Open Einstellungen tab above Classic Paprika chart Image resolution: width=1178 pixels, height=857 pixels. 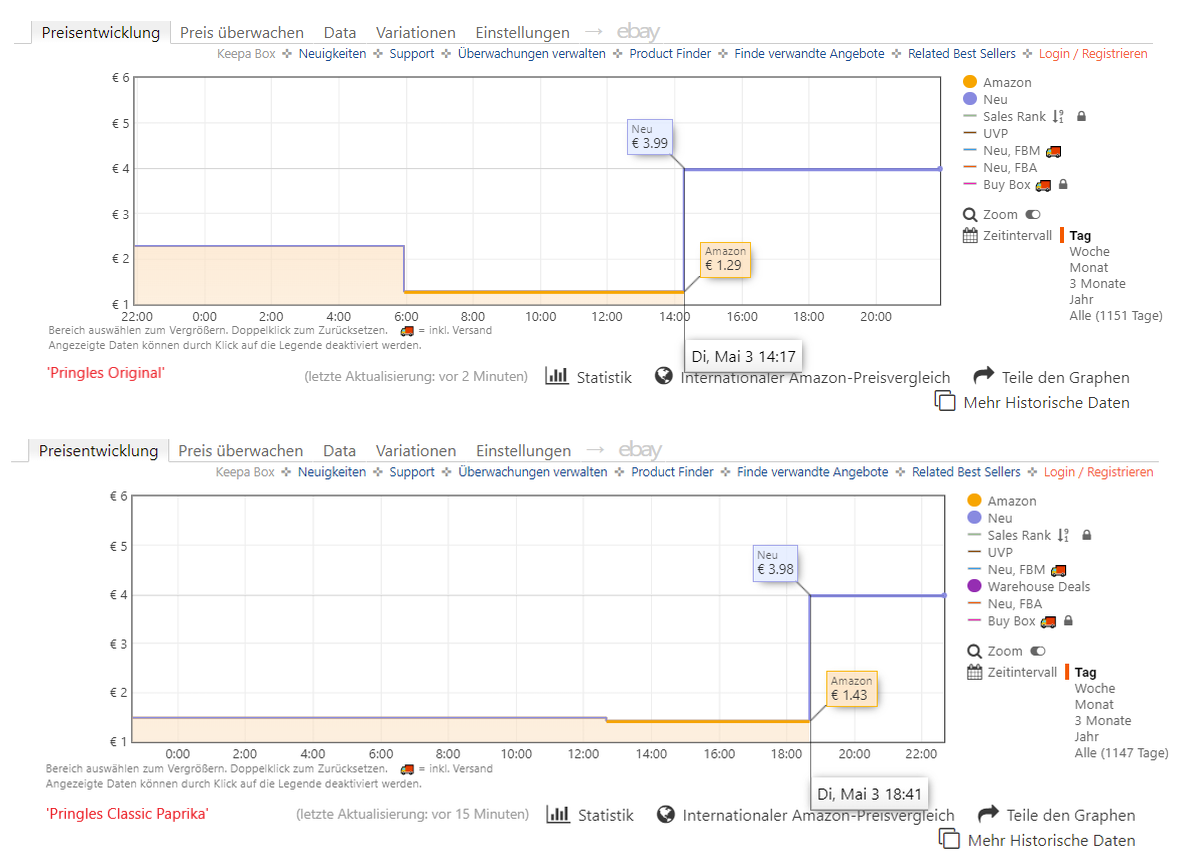coord(523,451)
